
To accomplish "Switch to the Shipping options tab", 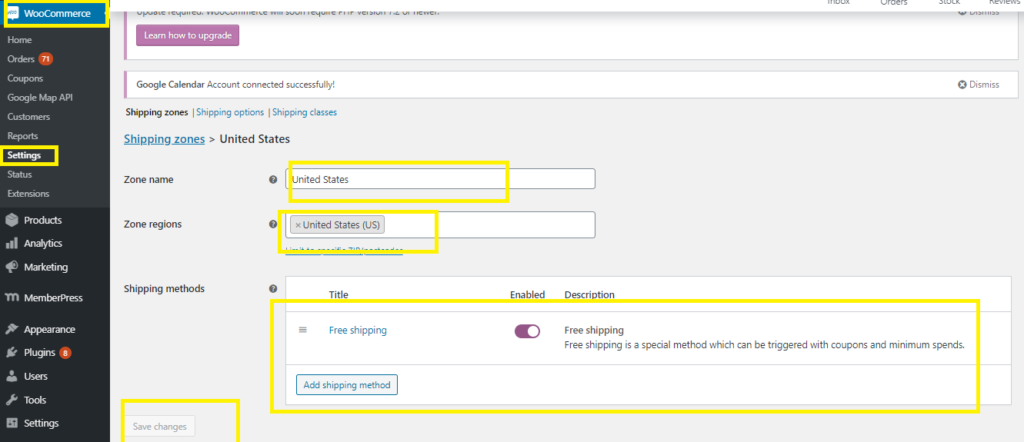I will 230,112.
